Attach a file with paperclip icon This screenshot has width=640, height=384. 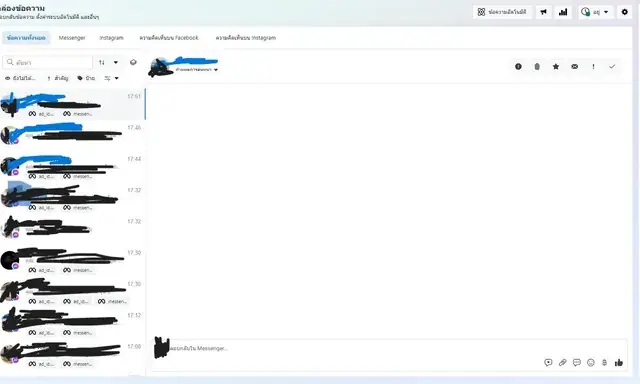562,362
